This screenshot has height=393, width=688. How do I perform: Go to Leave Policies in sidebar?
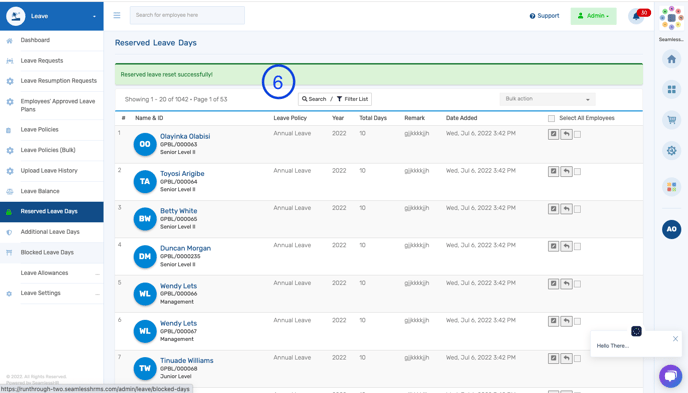(x=39, y=129)
